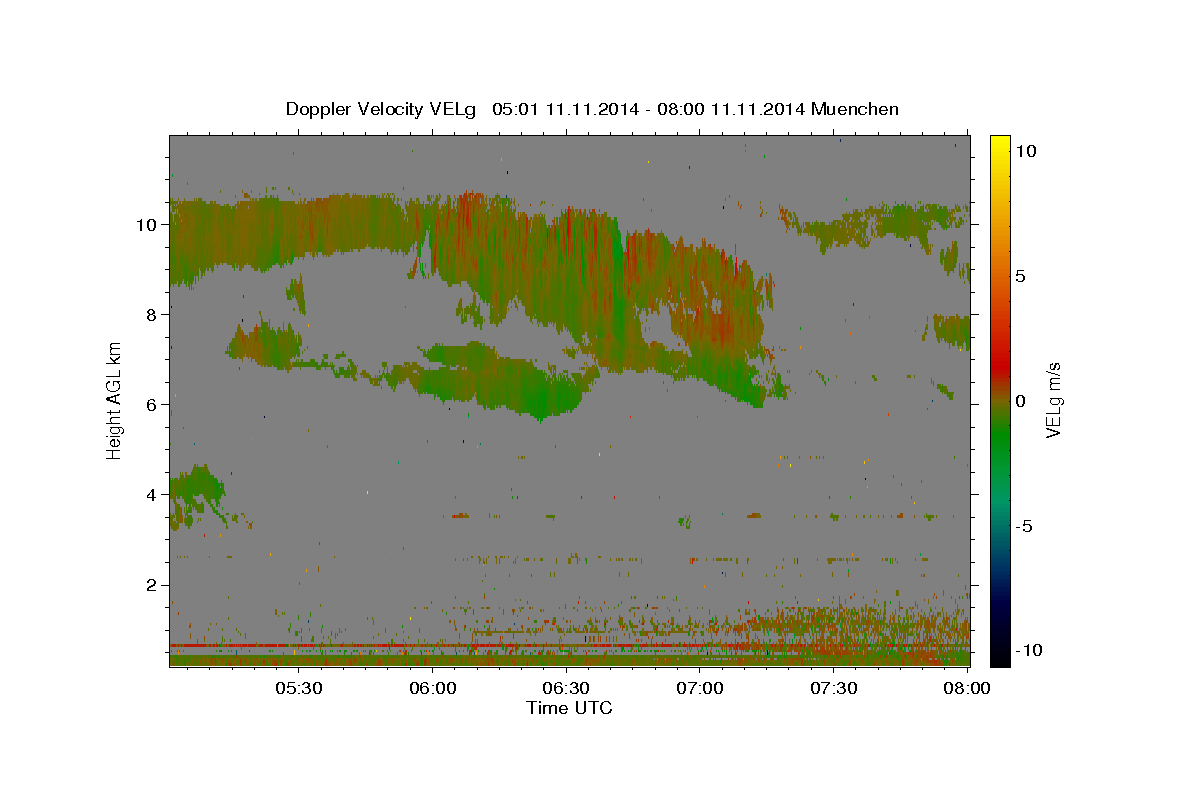Click height axis label '2'
1200x800 pixels.
point(151,584)
